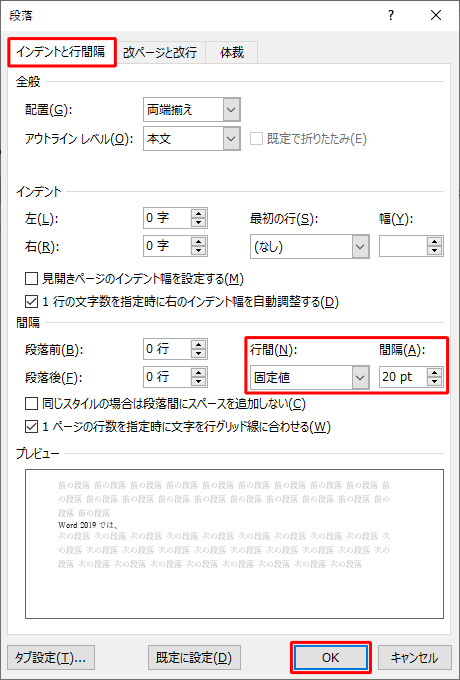Decrease the 右 indent with the down arrow
460x680 pixels.
(x=199, y=251)
